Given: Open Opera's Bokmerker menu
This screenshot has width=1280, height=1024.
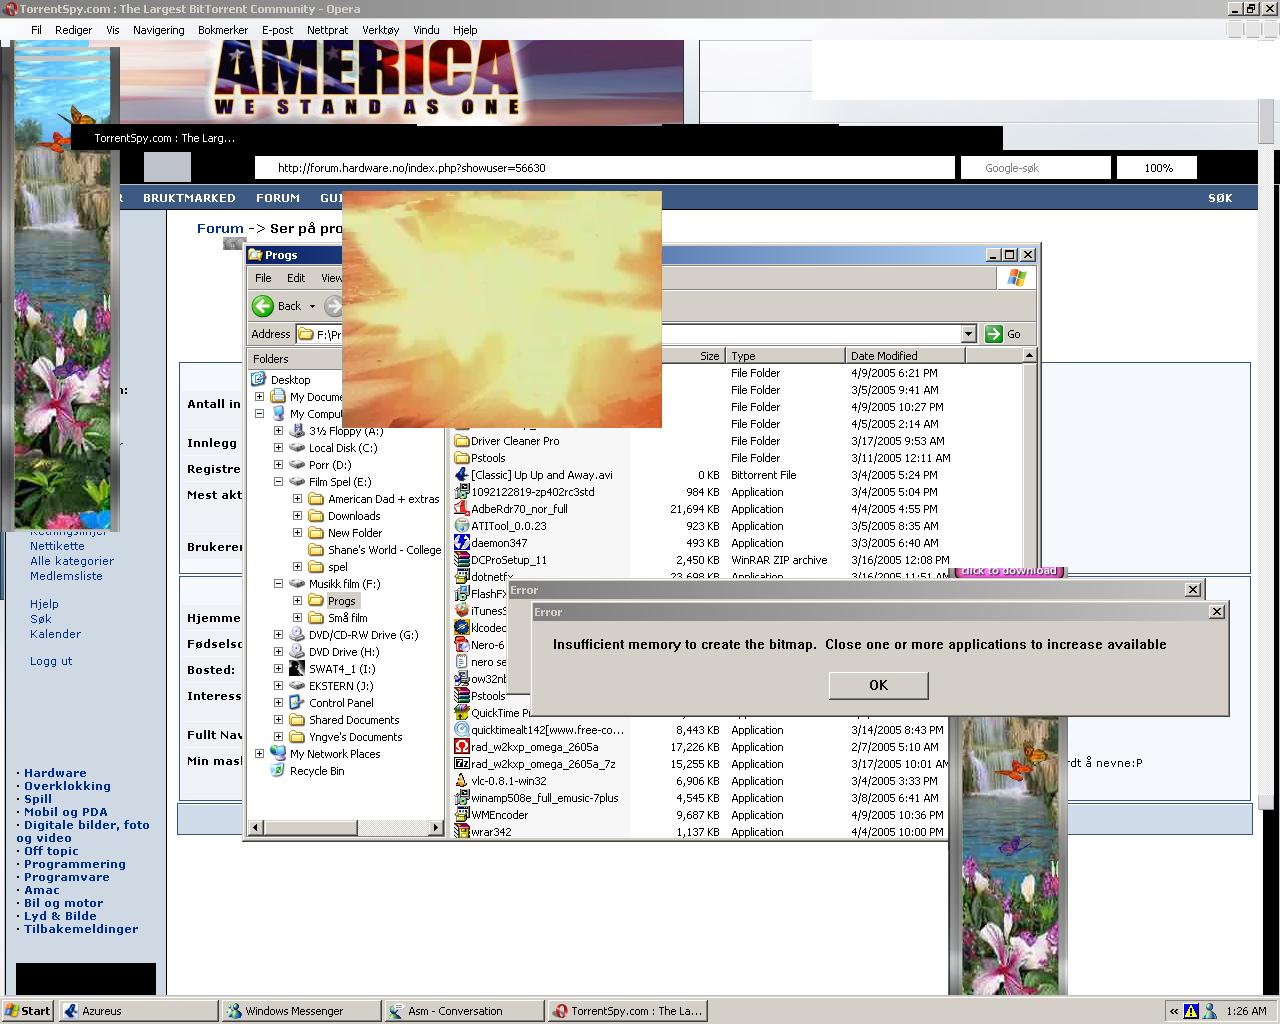Looking at the screenshot, I should (x=223, y=30).
